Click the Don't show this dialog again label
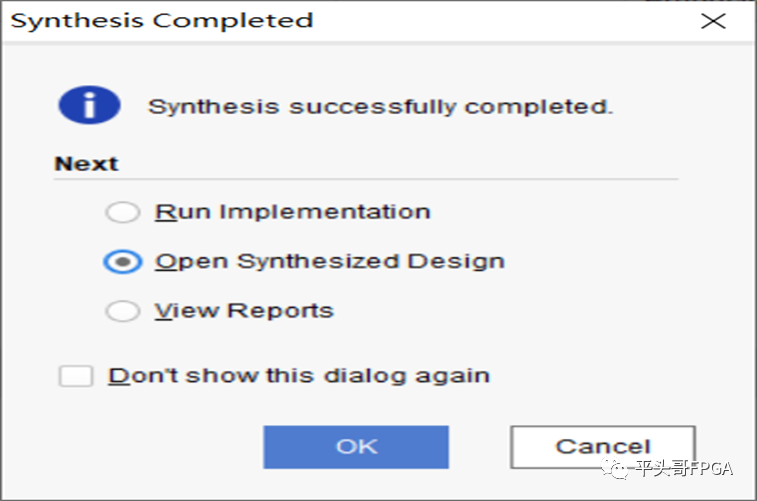 pyautogui.click(x=299, y=376)
